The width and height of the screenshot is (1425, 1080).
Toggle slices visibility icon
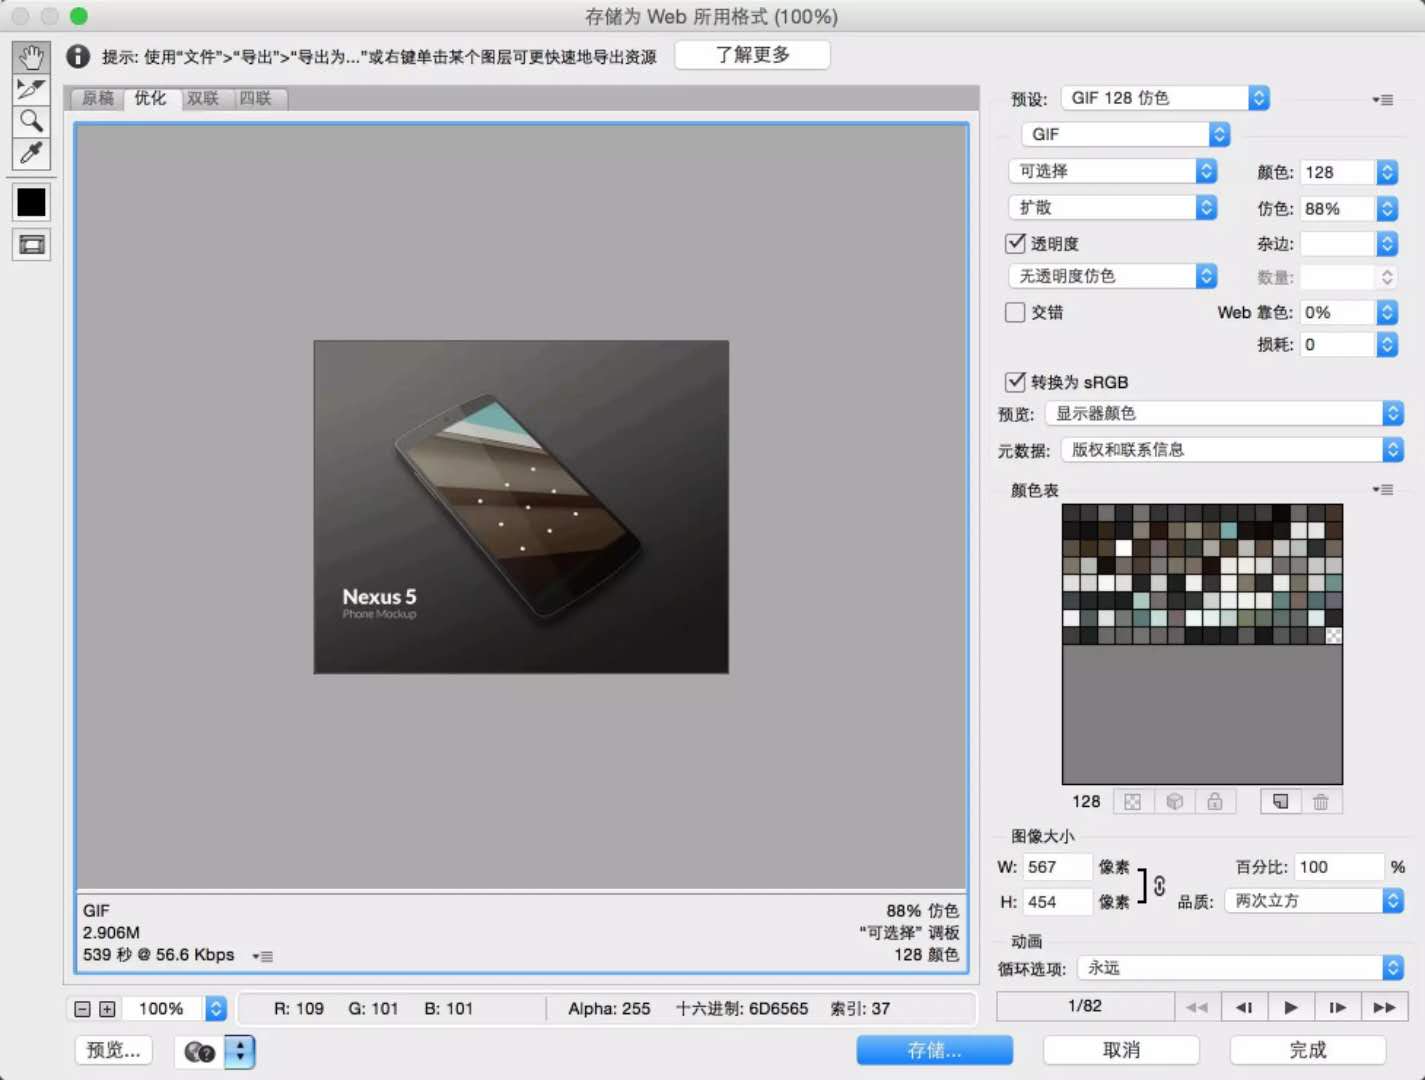pos(31,245)
